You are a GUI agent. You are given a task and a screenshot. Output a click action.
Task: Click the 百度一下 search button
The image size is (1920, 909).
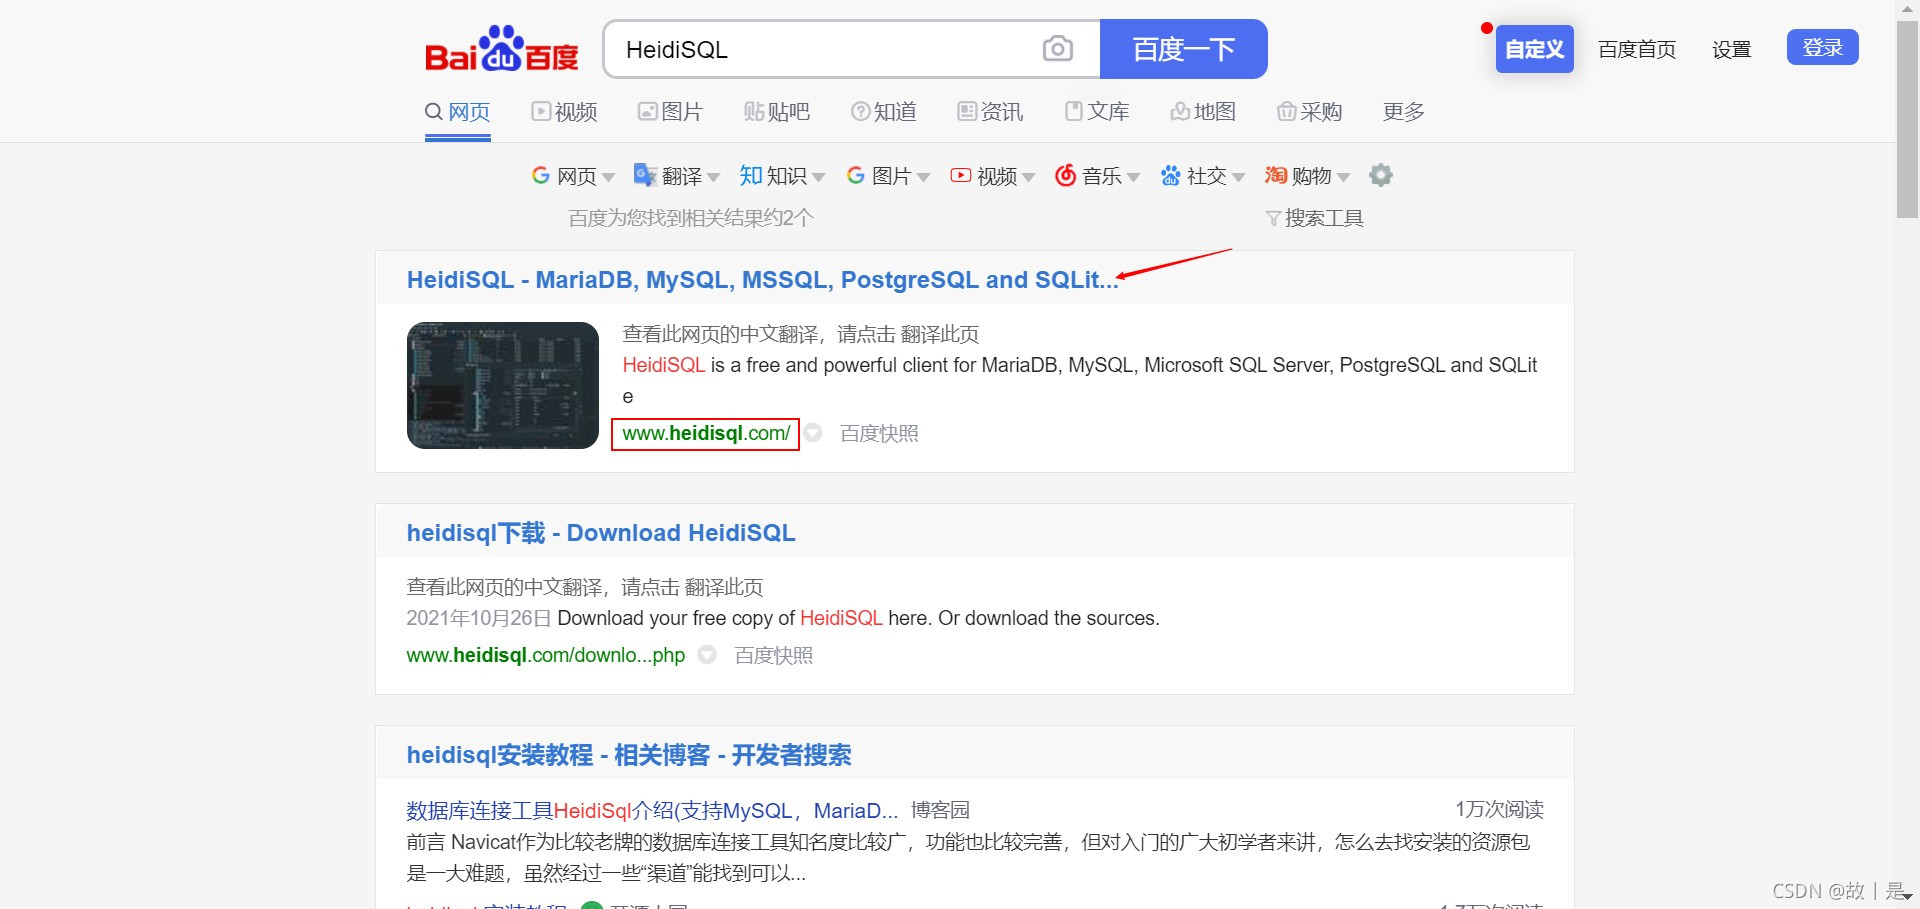tap(1184, 49)
